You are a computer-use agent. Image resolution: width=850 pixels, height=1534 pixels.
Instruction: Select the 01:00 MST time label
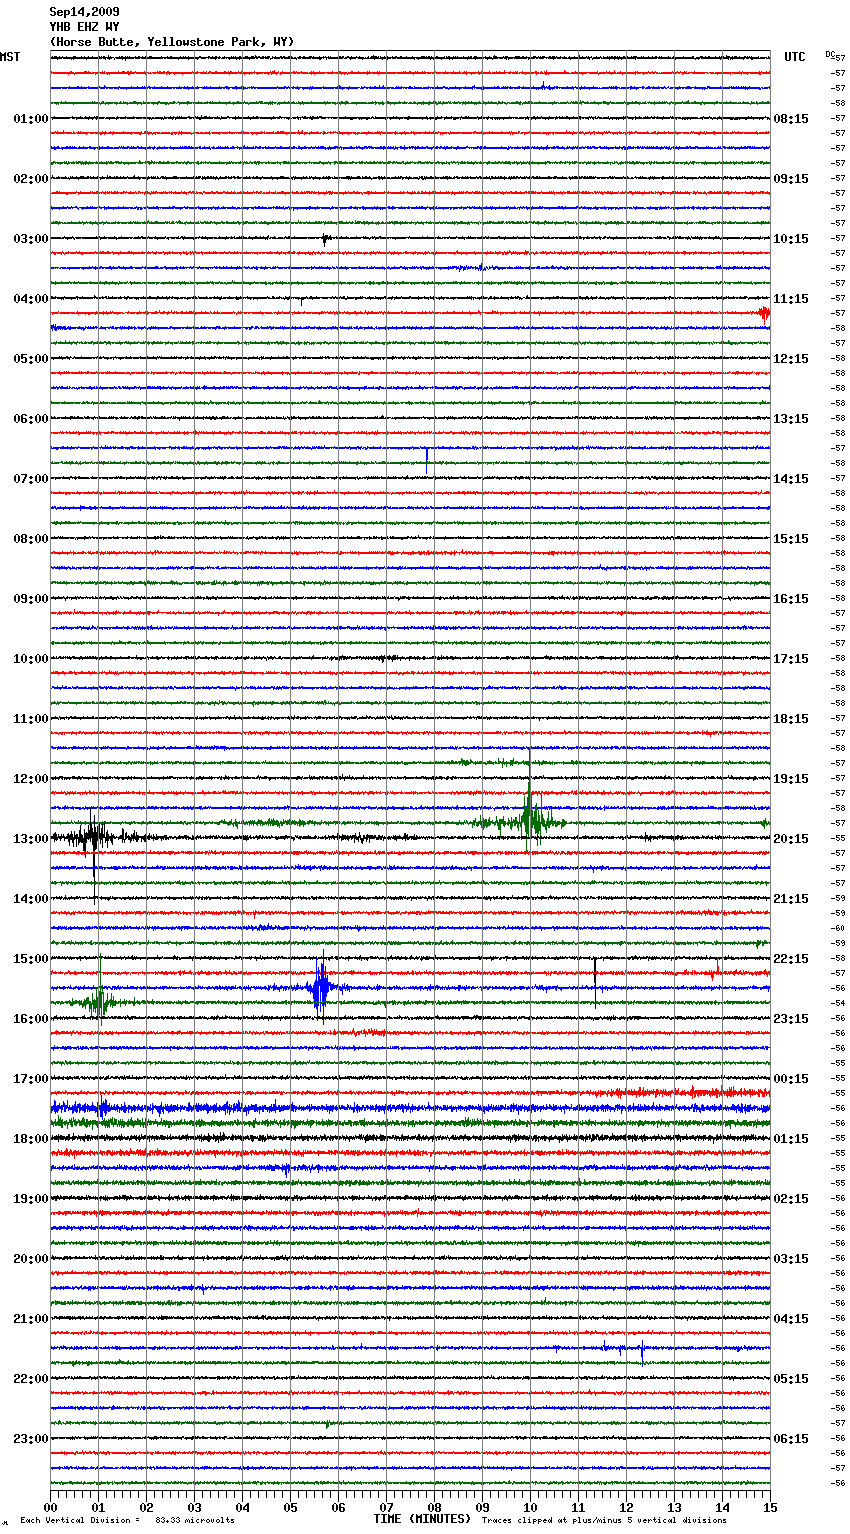click(31, 119)
